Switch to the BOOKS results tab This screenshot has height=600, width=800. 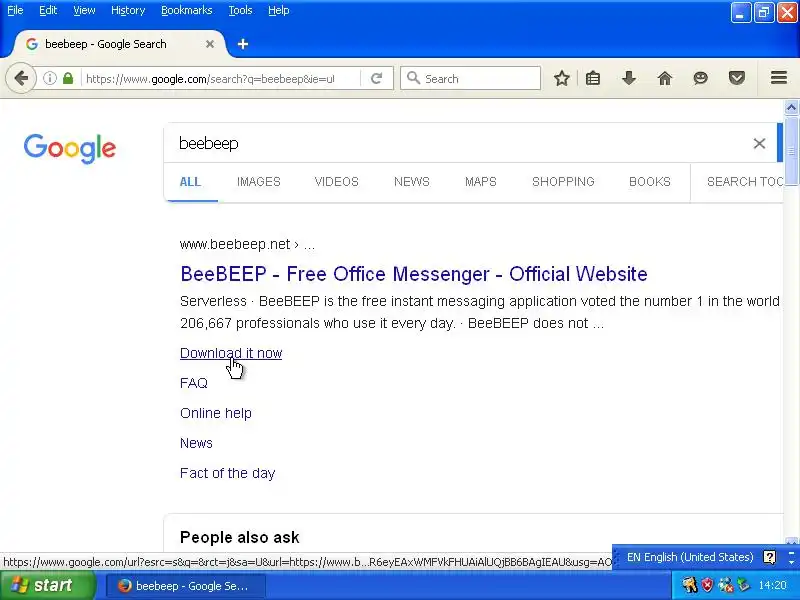click(649, 182)
